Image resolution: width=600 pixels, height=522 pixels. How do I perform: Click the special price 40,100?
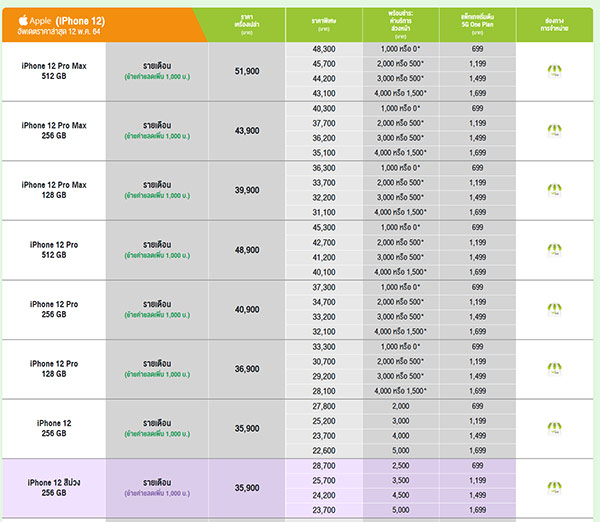(x=324, y=272)
